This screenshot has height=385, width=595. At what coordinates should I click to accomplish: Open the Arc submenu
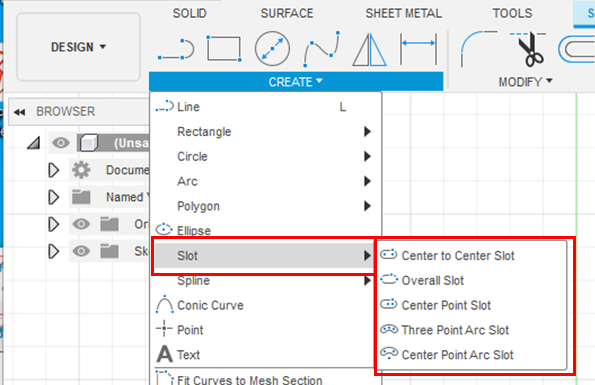click(x=266, y=181)
